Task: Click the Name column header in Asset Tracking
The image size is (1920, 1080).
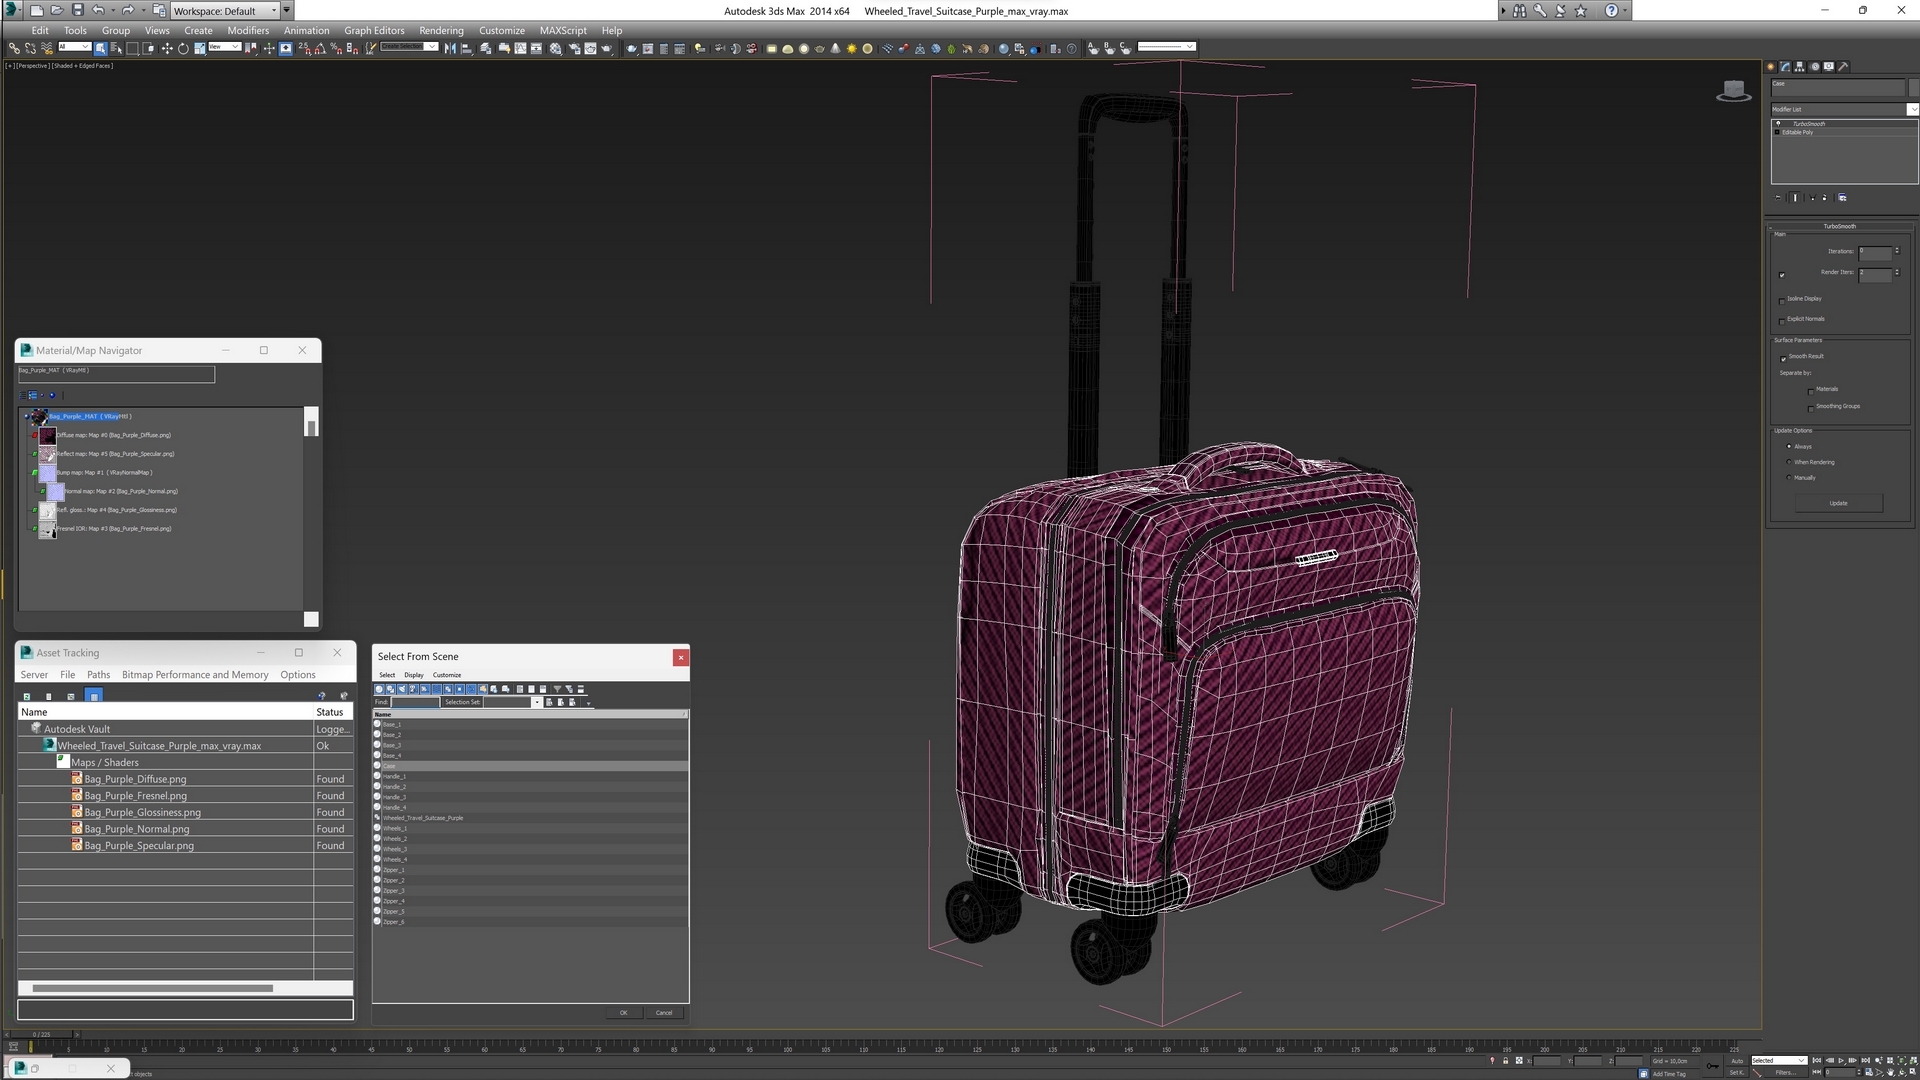Action: pyautogui.click(x=166, y=712)
